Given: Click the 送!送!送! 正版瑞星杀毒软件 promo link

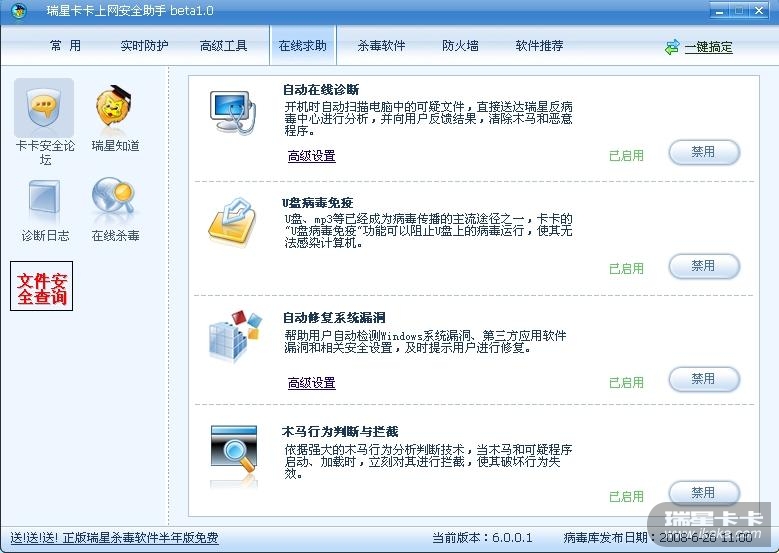Looking at the screenshot, I should pyautogui.click(x=114, y=538).
